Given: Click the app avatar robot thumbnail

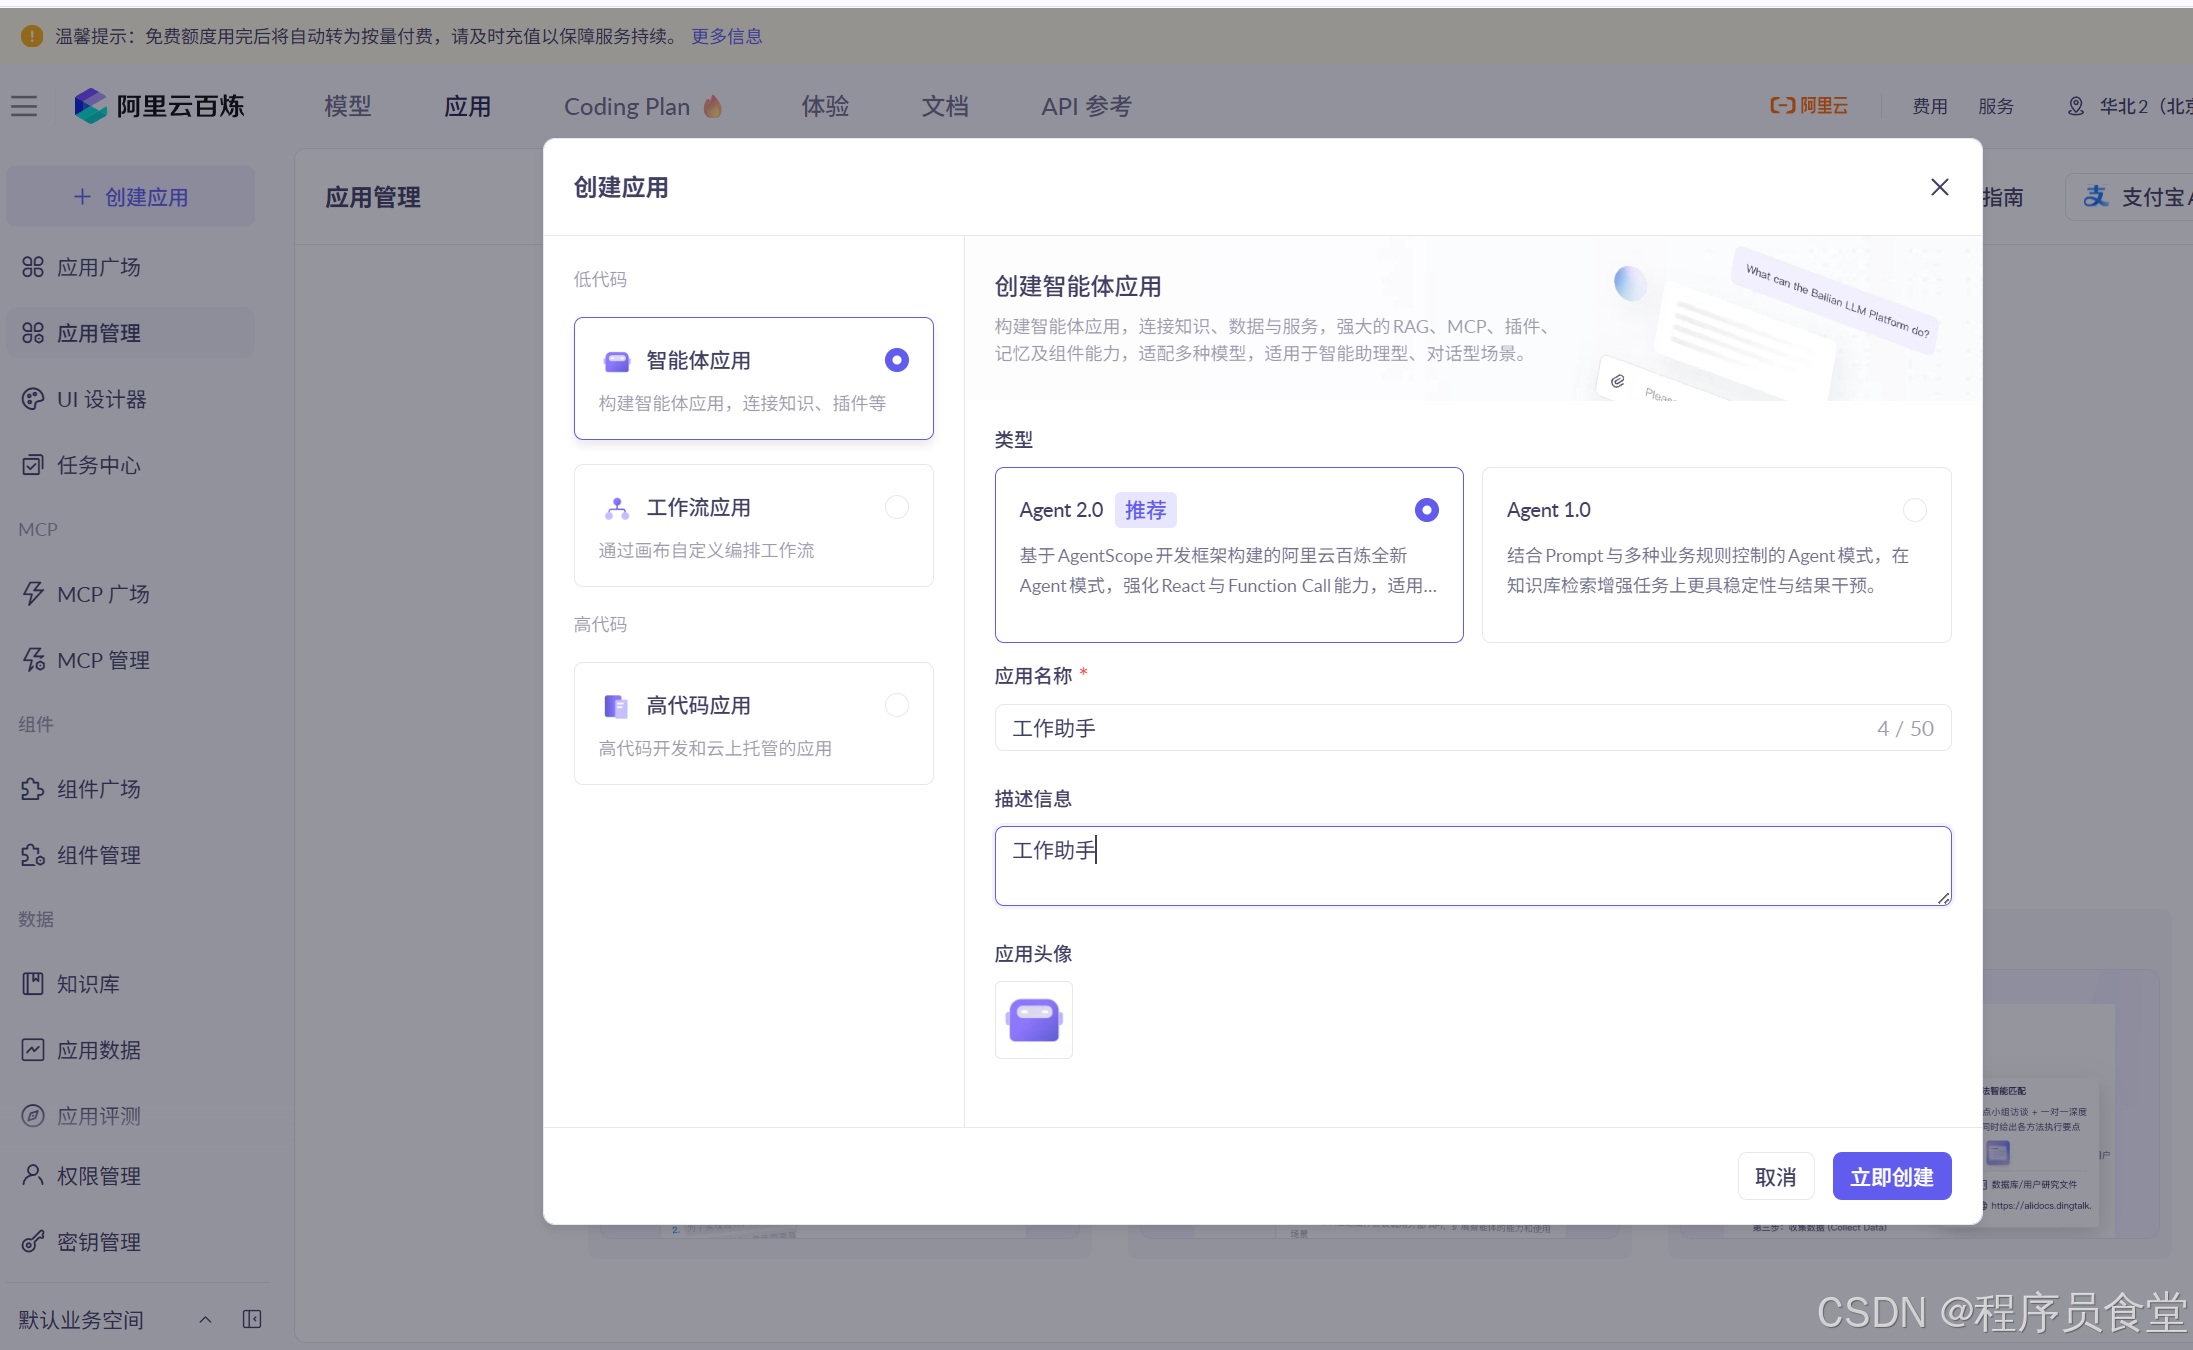Looking at the screenshot, I should point(1033,1020).
